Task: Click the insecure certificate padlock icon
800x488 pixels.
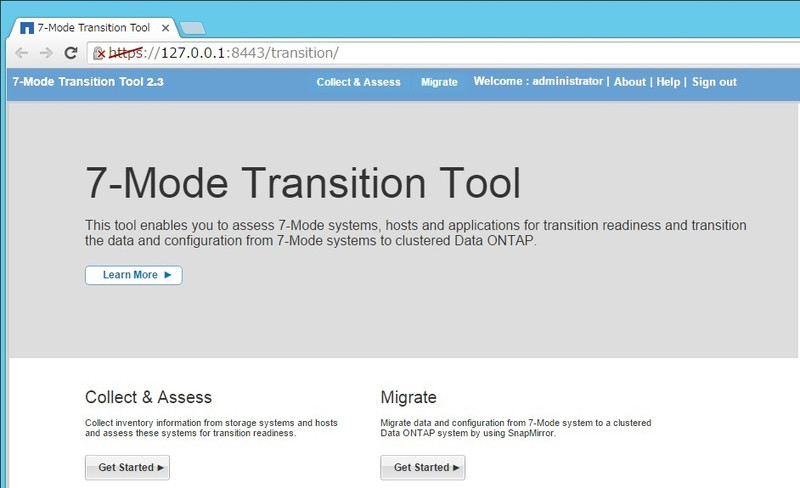Action: coord(98,53)
